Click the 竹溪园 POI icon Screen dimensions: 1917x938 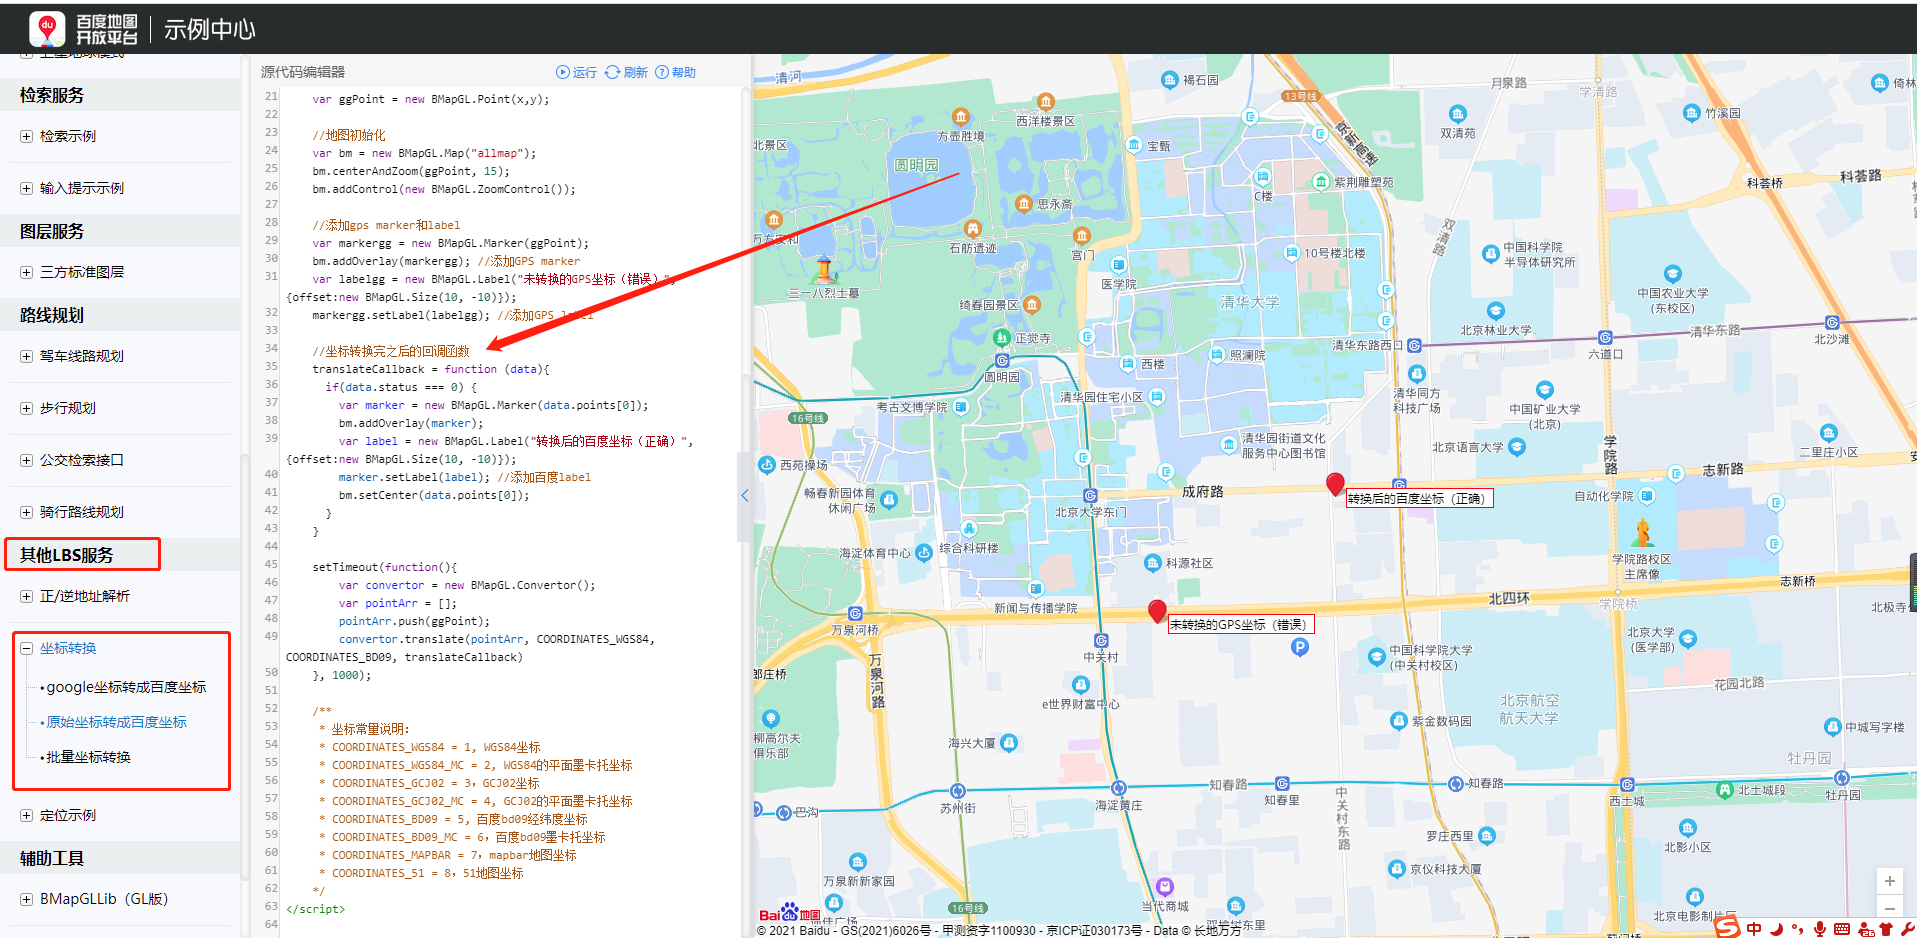(1691, 113)
